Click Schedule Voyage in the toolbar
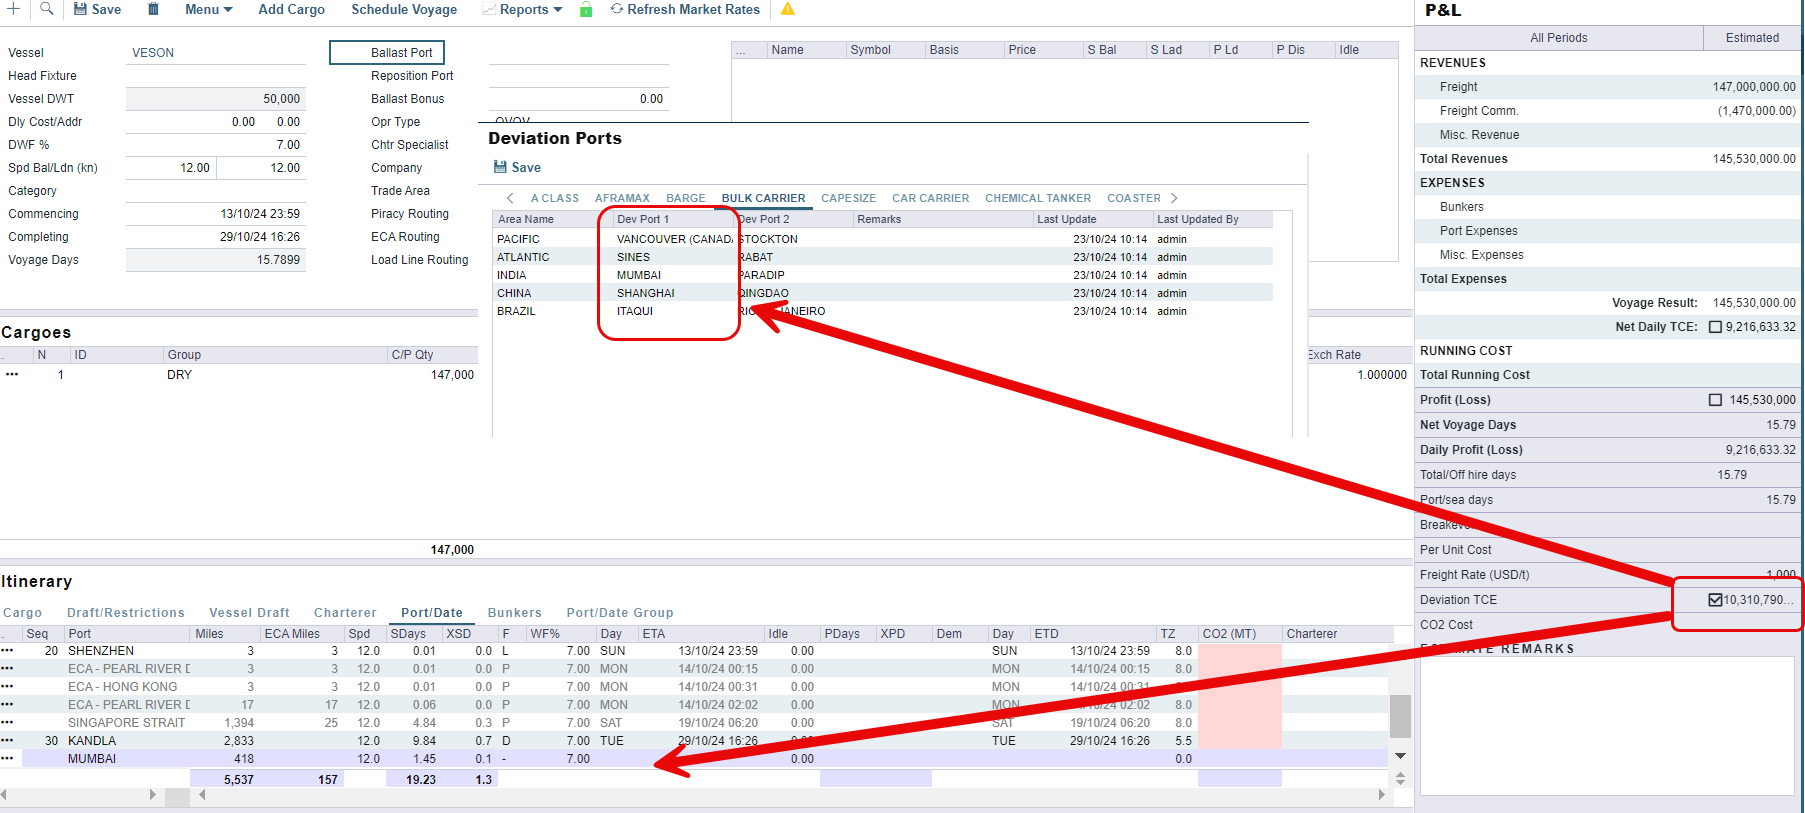 click(404, 10)
